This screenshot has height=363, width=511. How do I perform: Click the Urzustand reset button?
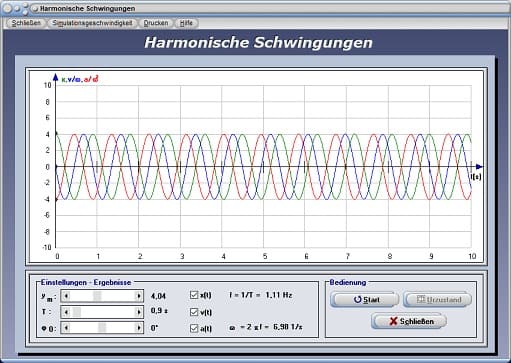coord(438,299)
